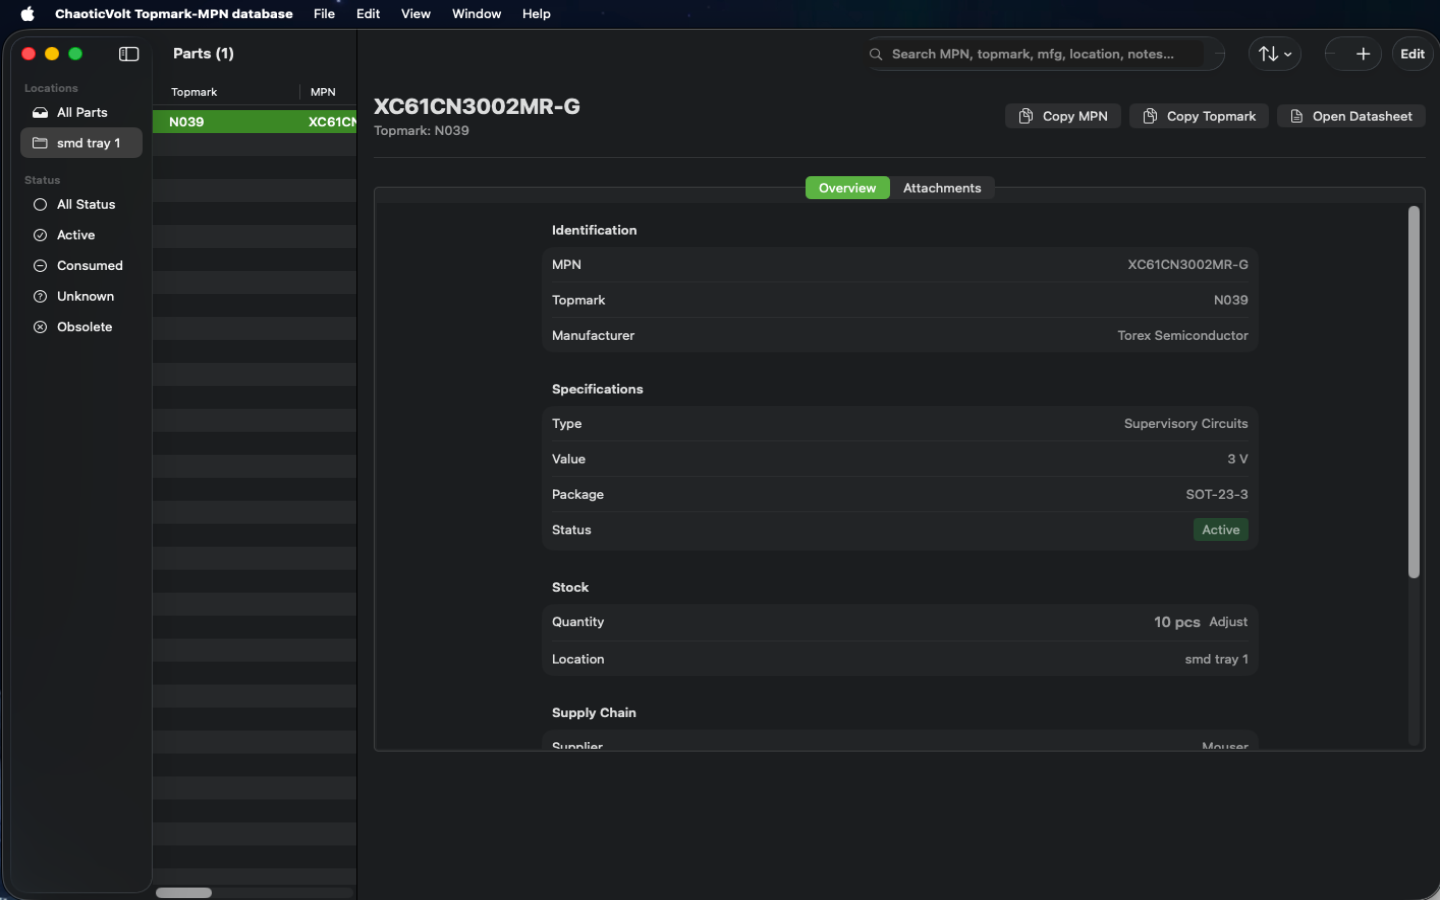Open the File menu
This screenshot has width=1440, height=900.
click(324, 14)
